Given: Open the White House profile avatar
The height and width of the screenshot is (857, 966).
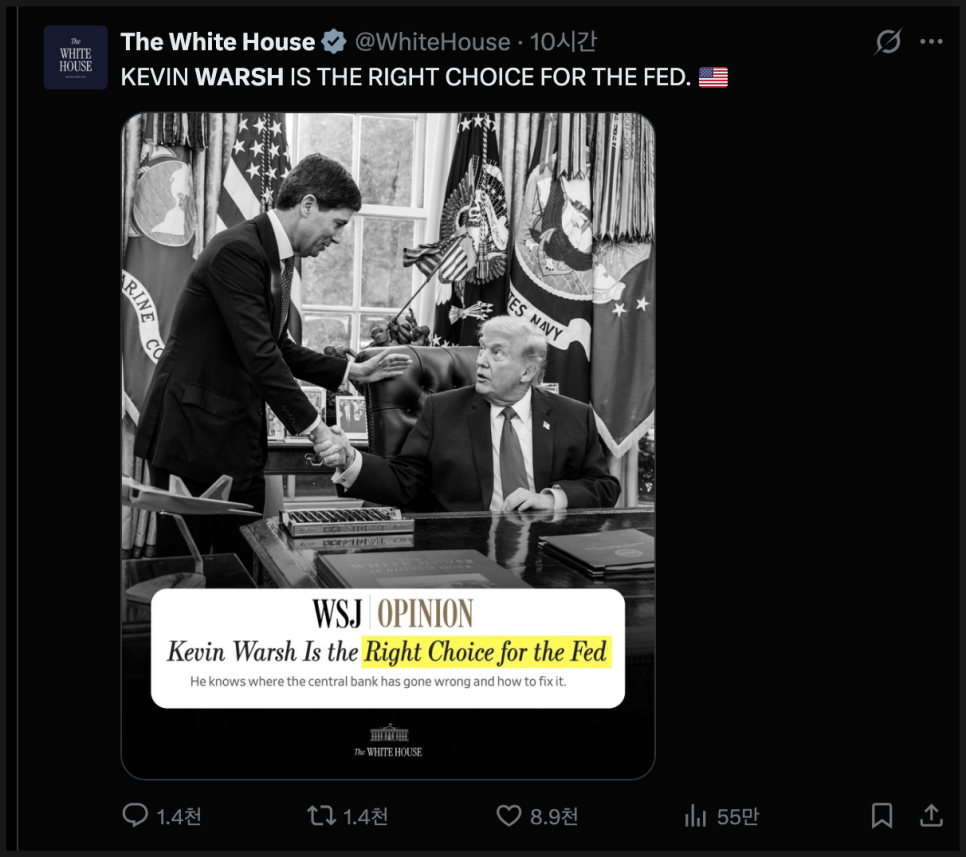Looking at the screenshot, I should 75,58.
